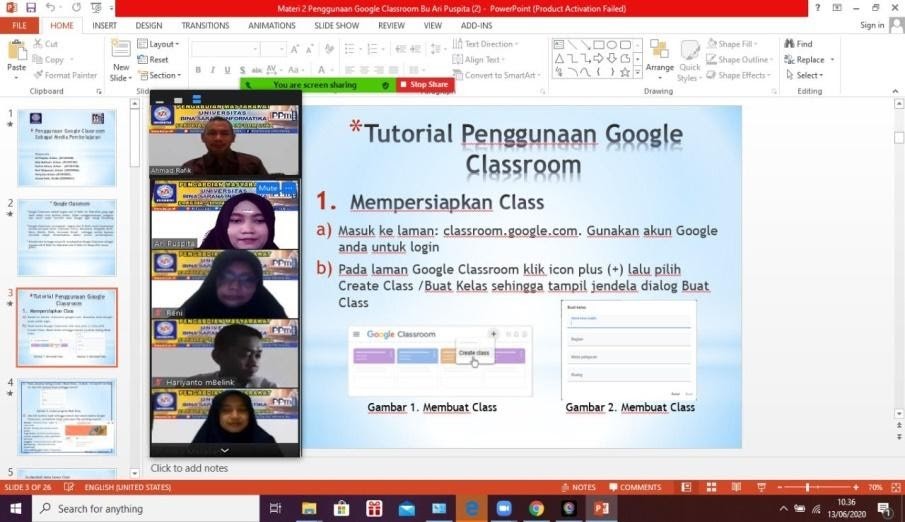Screen dimensions: 905x522
Task: Click the Save icon in quick access toolbar
Action: (31, 8)
